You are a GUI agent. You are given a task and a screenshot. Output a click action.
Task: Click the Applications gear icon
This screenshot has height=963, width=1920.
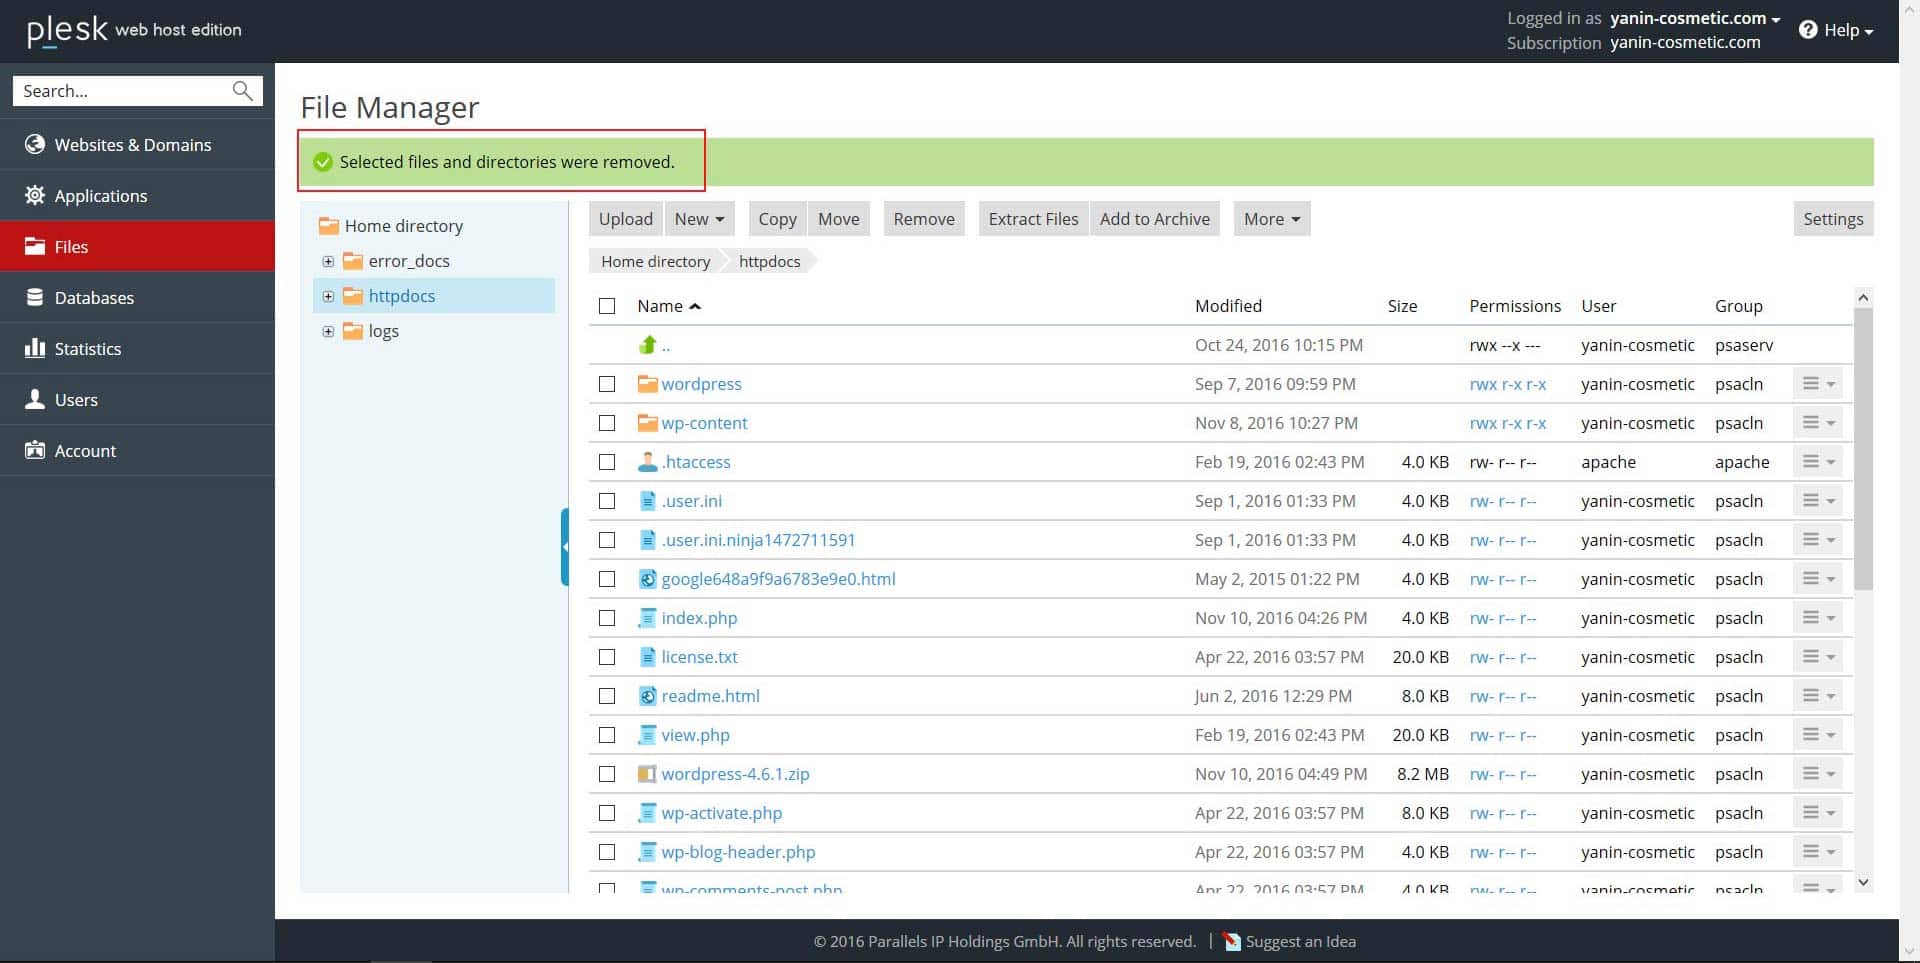[35, 195]
